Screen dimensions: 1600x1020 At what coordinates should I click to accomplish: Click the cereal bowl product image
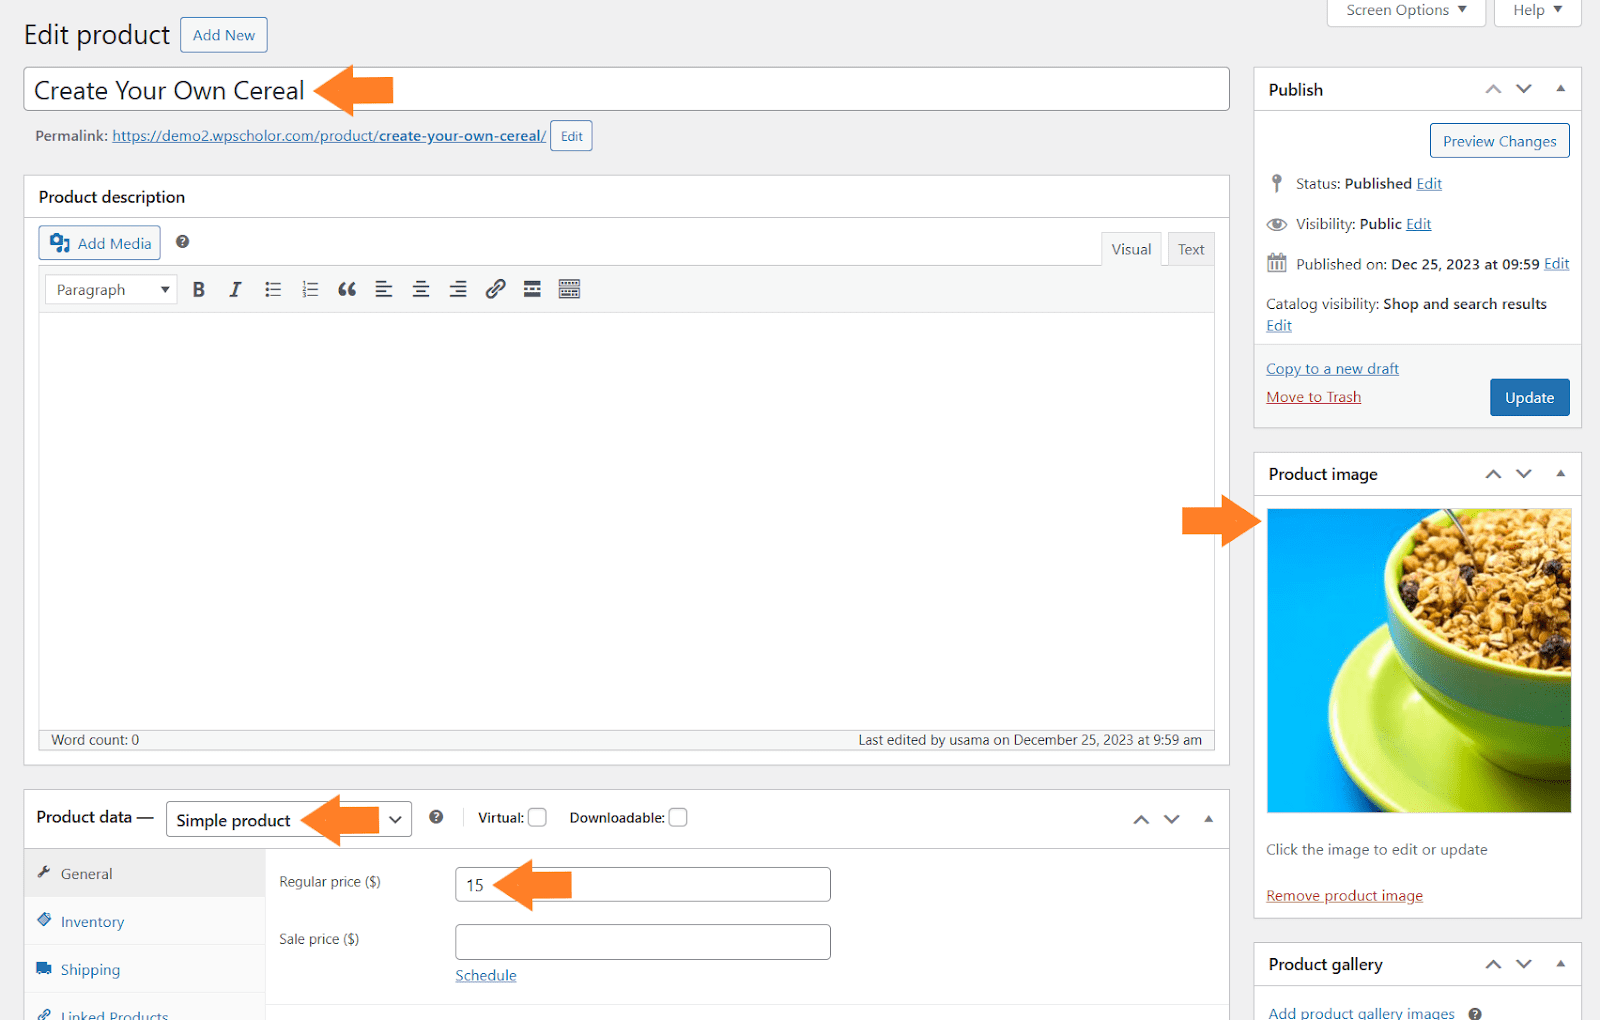tap(1419, 661)
